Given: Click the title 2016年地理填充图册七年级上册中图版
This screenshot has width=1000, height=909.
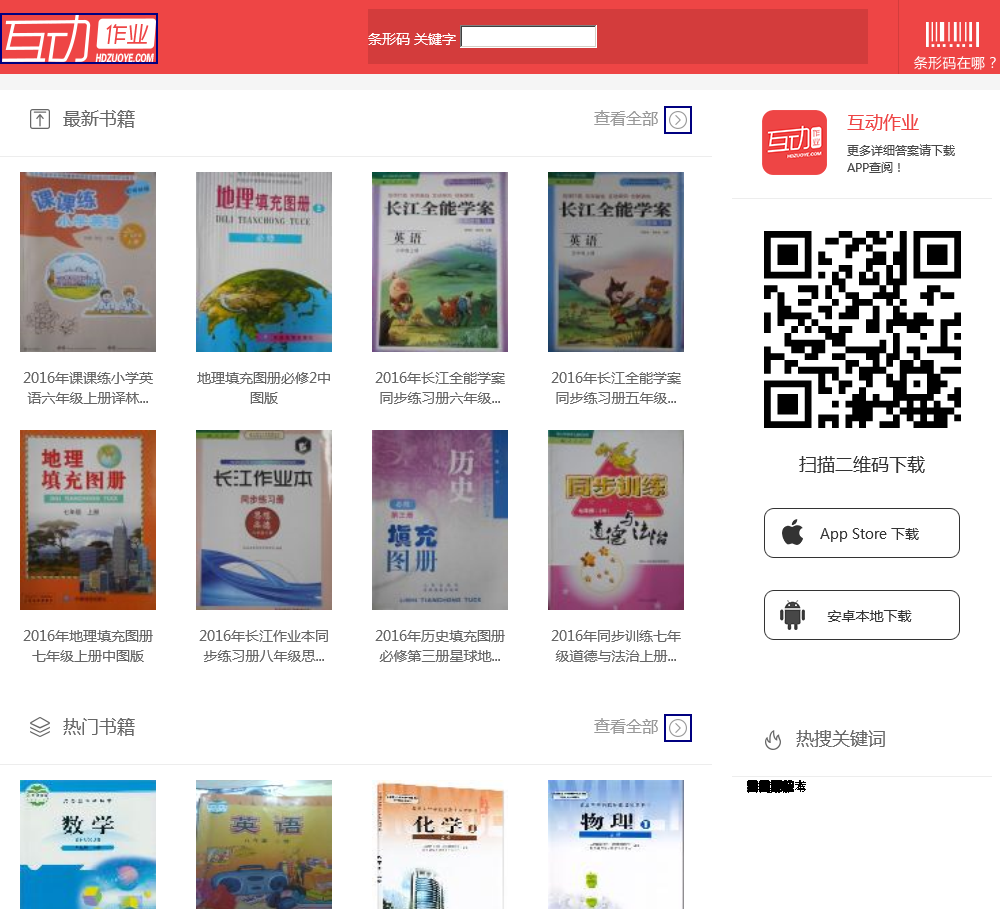Looking at the screenshot, I should (88, 646).
